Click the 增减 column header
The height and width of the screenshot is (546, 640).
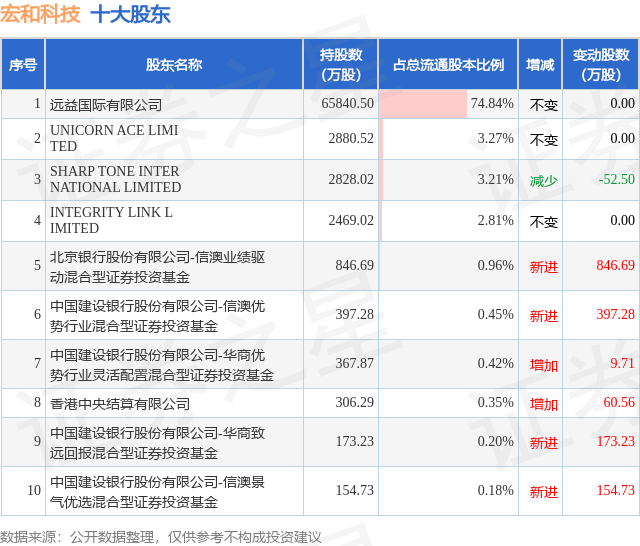tap(540, 64)
